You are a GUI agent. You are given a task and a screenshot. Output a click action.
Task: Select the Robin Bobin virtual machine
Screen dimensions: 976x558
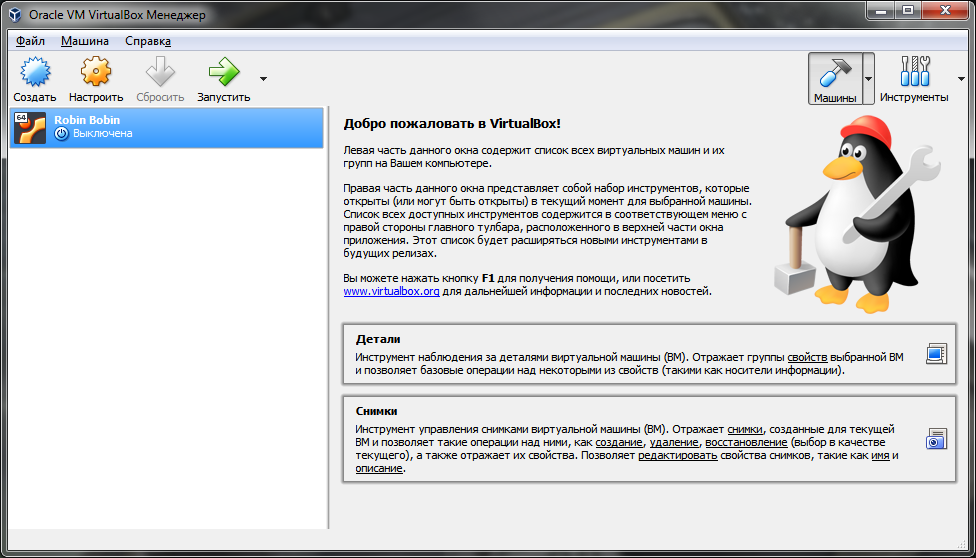pos(167,128)
